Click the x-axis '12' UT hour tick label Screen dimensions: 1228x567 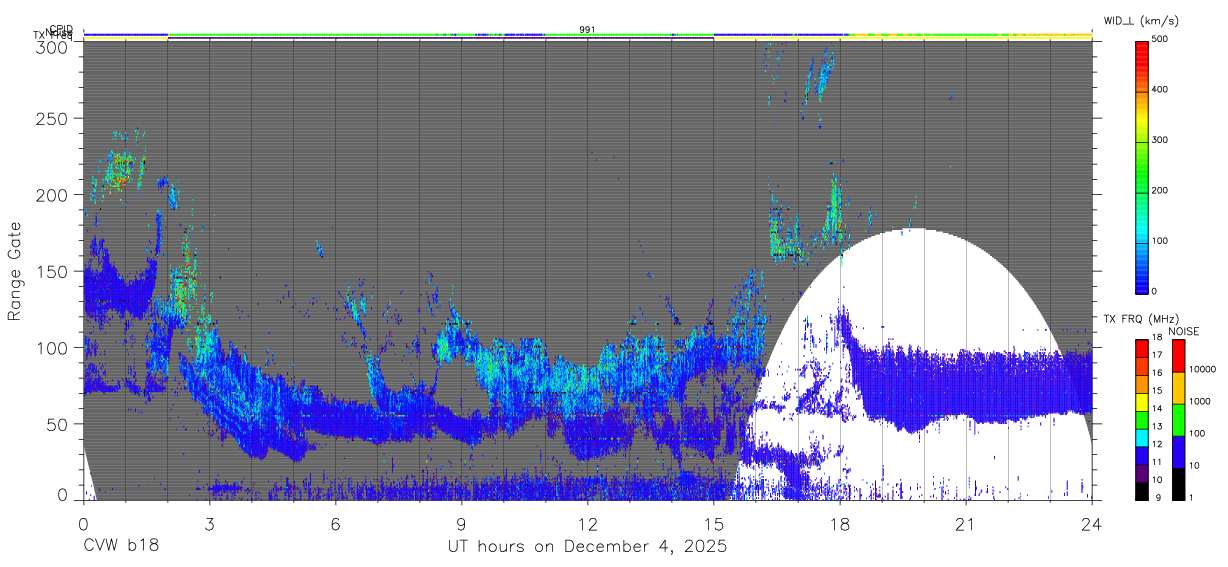(587, 524)
